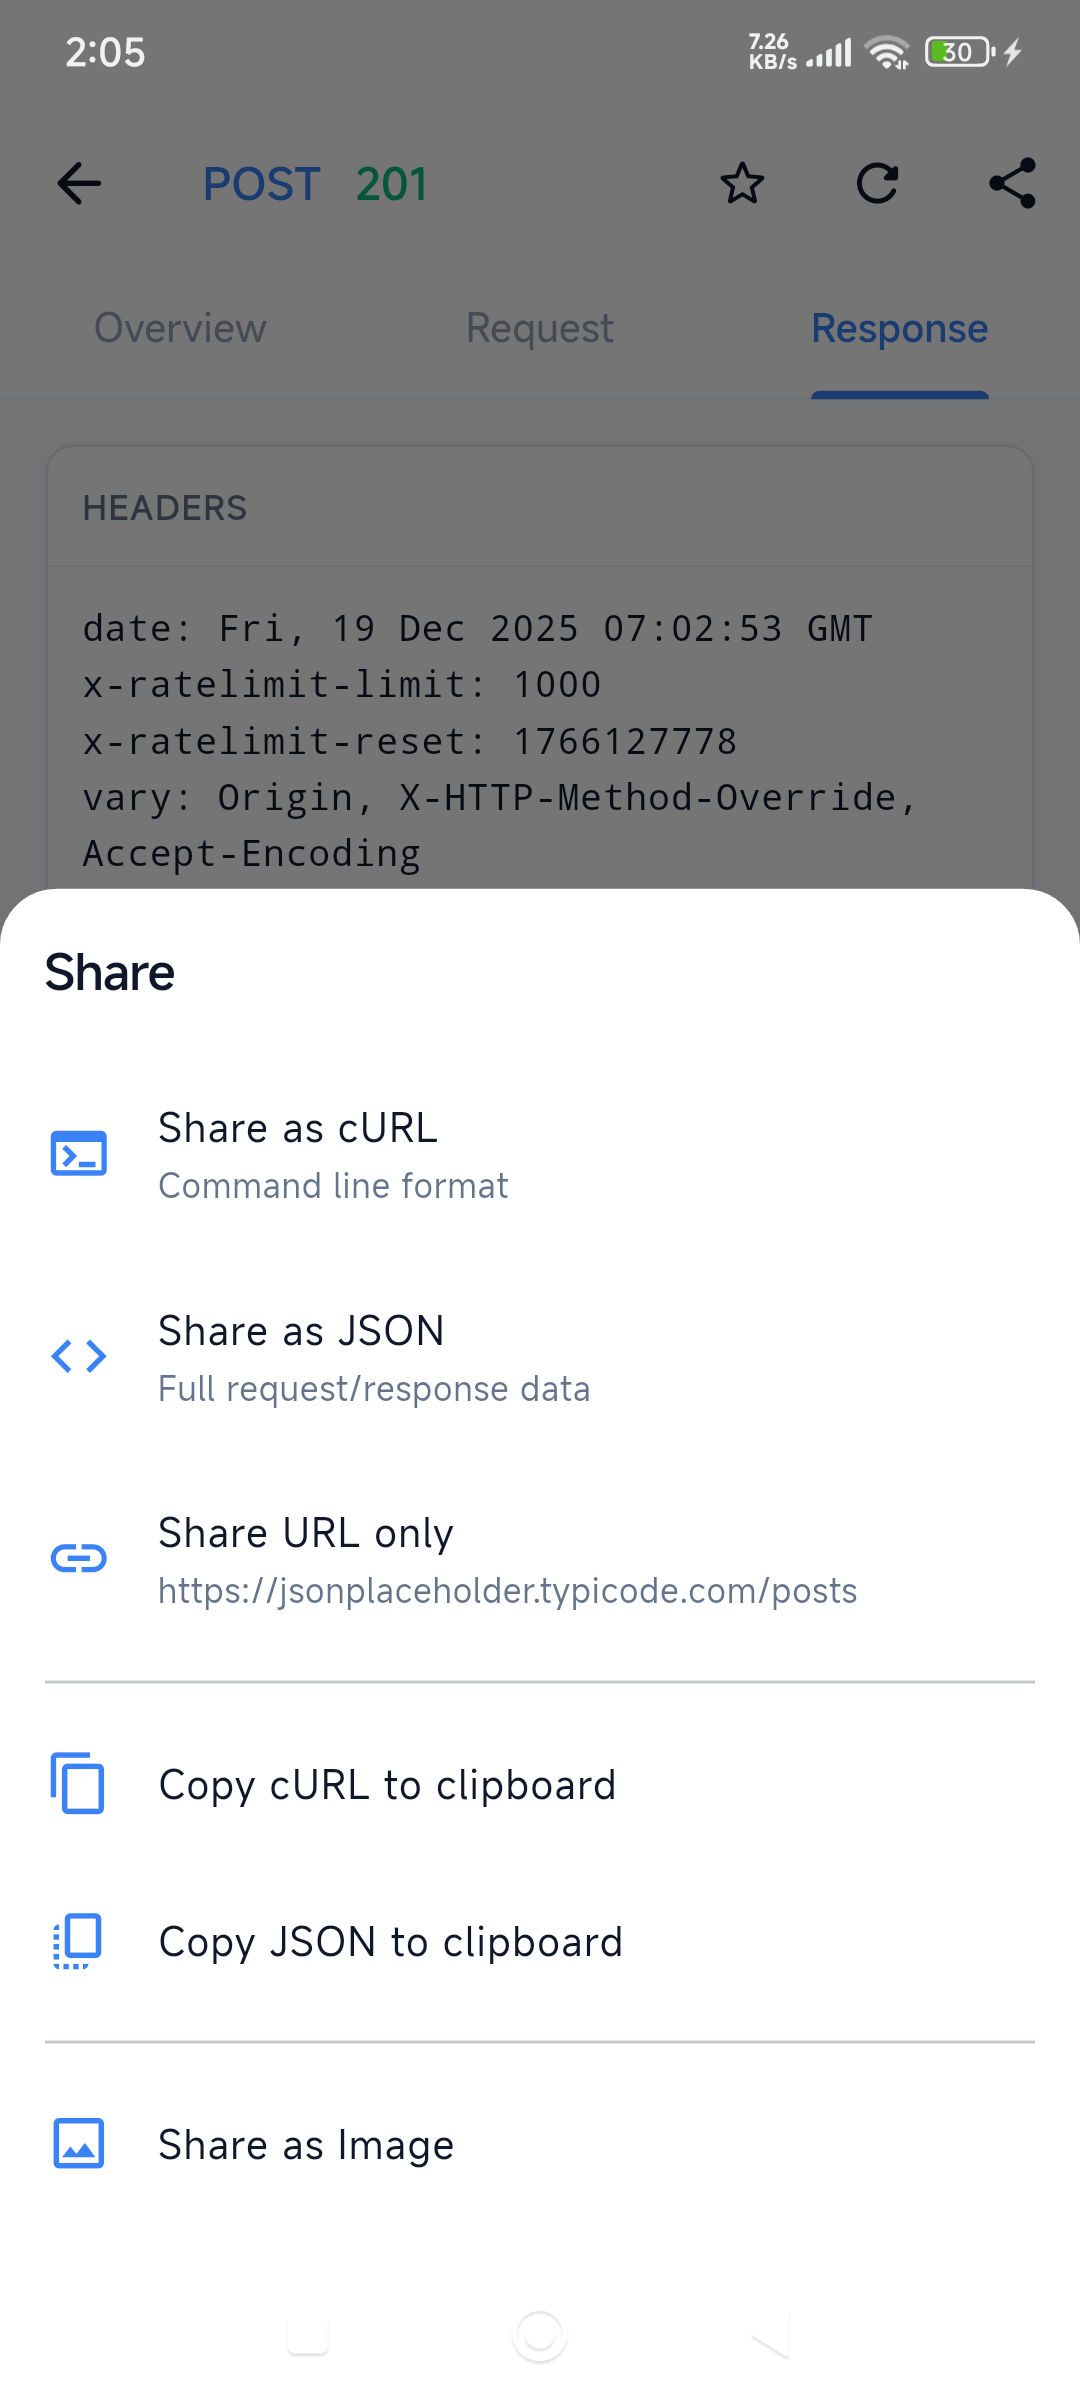Screen dimensions: 1080x2400
Task: Switch to the Overview tab
Action: pos(178,328)
